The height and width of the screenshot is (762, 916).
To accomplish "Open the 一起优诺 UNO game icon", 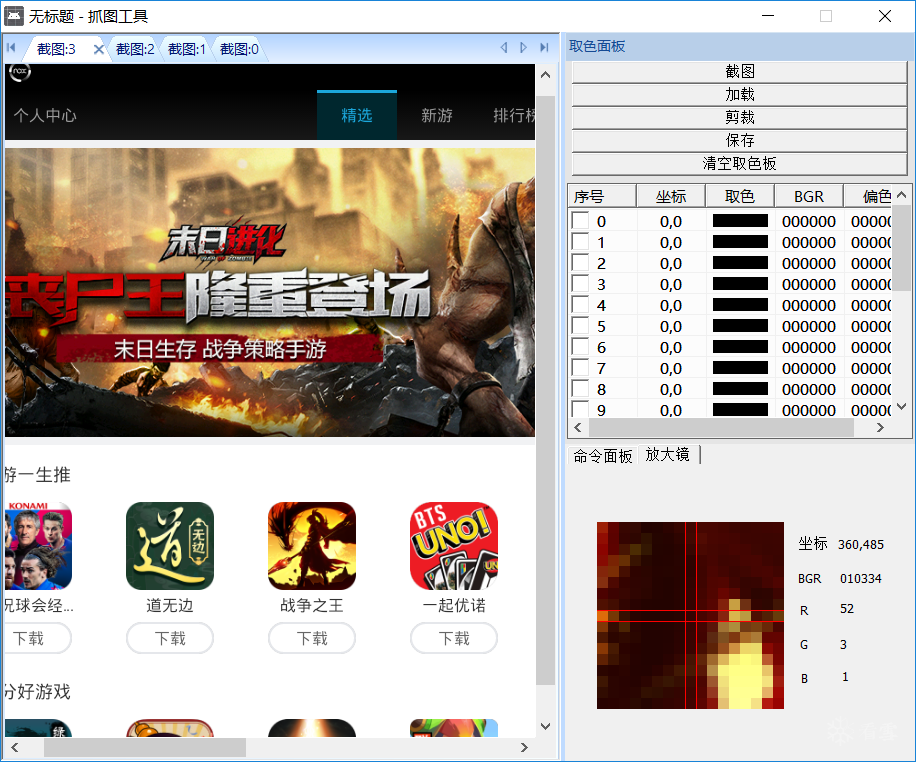I will pyautogui.click(x=454, y=546).
